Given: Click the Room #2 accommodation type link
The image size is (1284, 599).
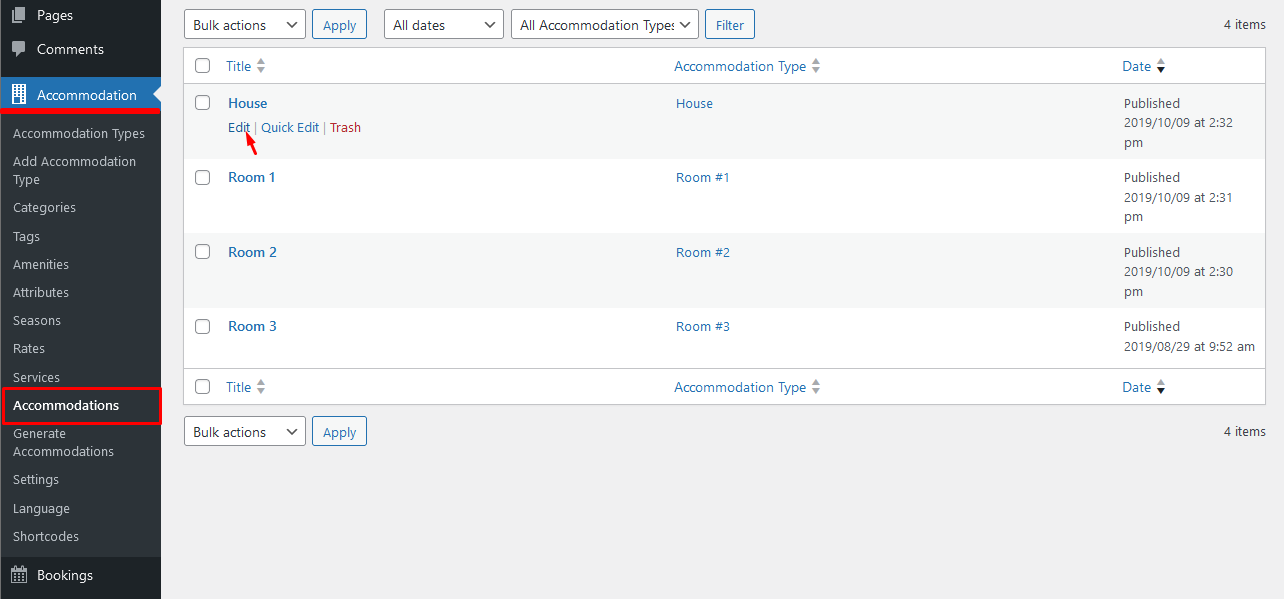Looking at the screenshot, I should point(703,252).
